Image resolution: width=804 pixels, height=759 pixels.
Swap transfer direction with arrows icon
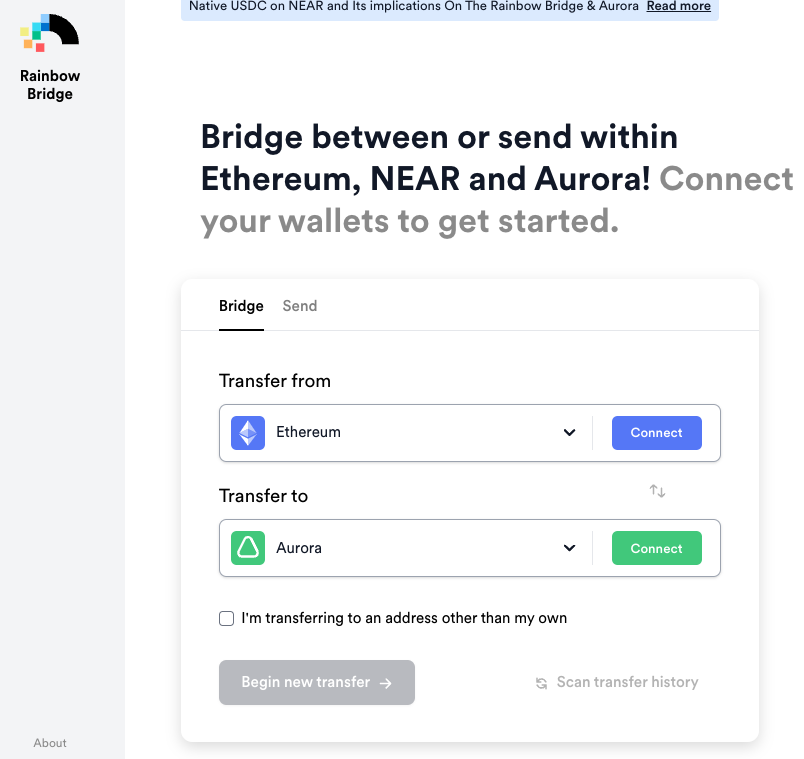pos(657,491)
